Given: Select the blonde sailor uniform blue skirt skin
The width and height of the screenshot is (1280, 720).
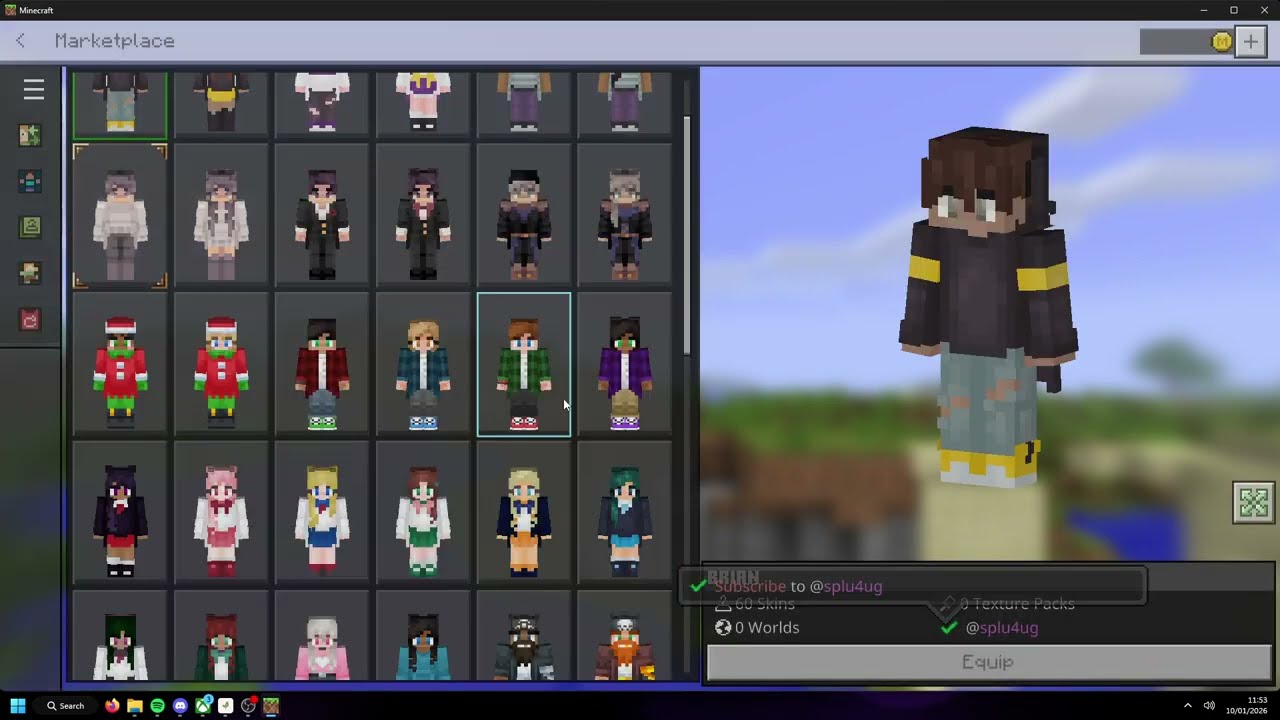Looking at the screenshot, I should (322, 514).
